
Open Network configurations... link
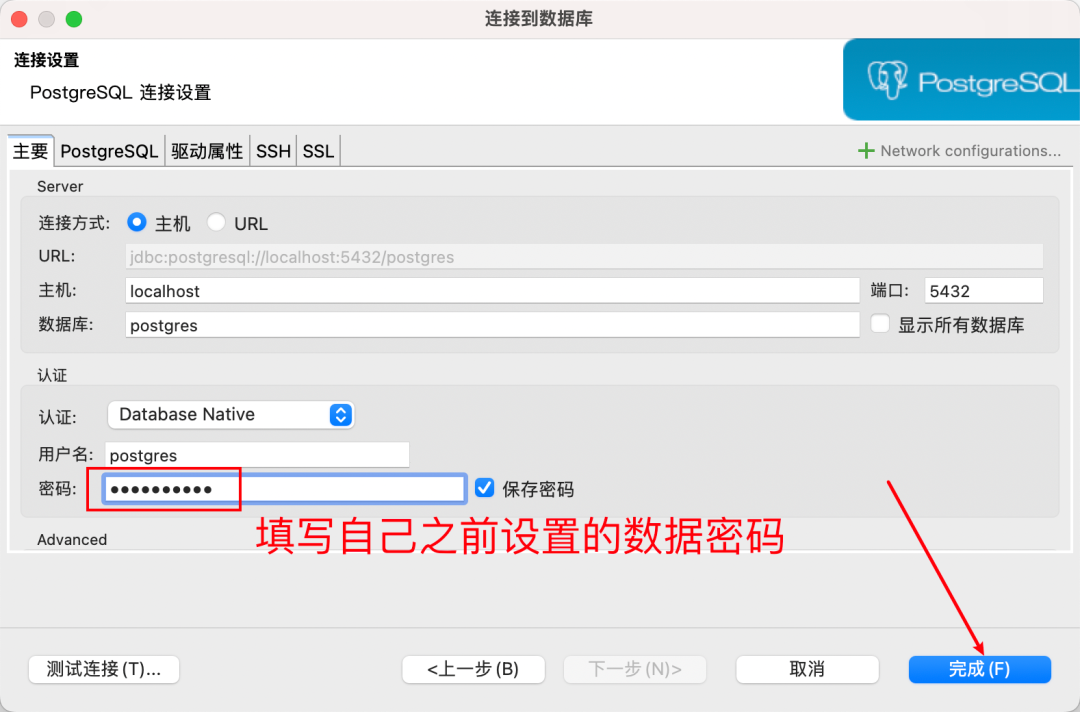pos(970,151)
